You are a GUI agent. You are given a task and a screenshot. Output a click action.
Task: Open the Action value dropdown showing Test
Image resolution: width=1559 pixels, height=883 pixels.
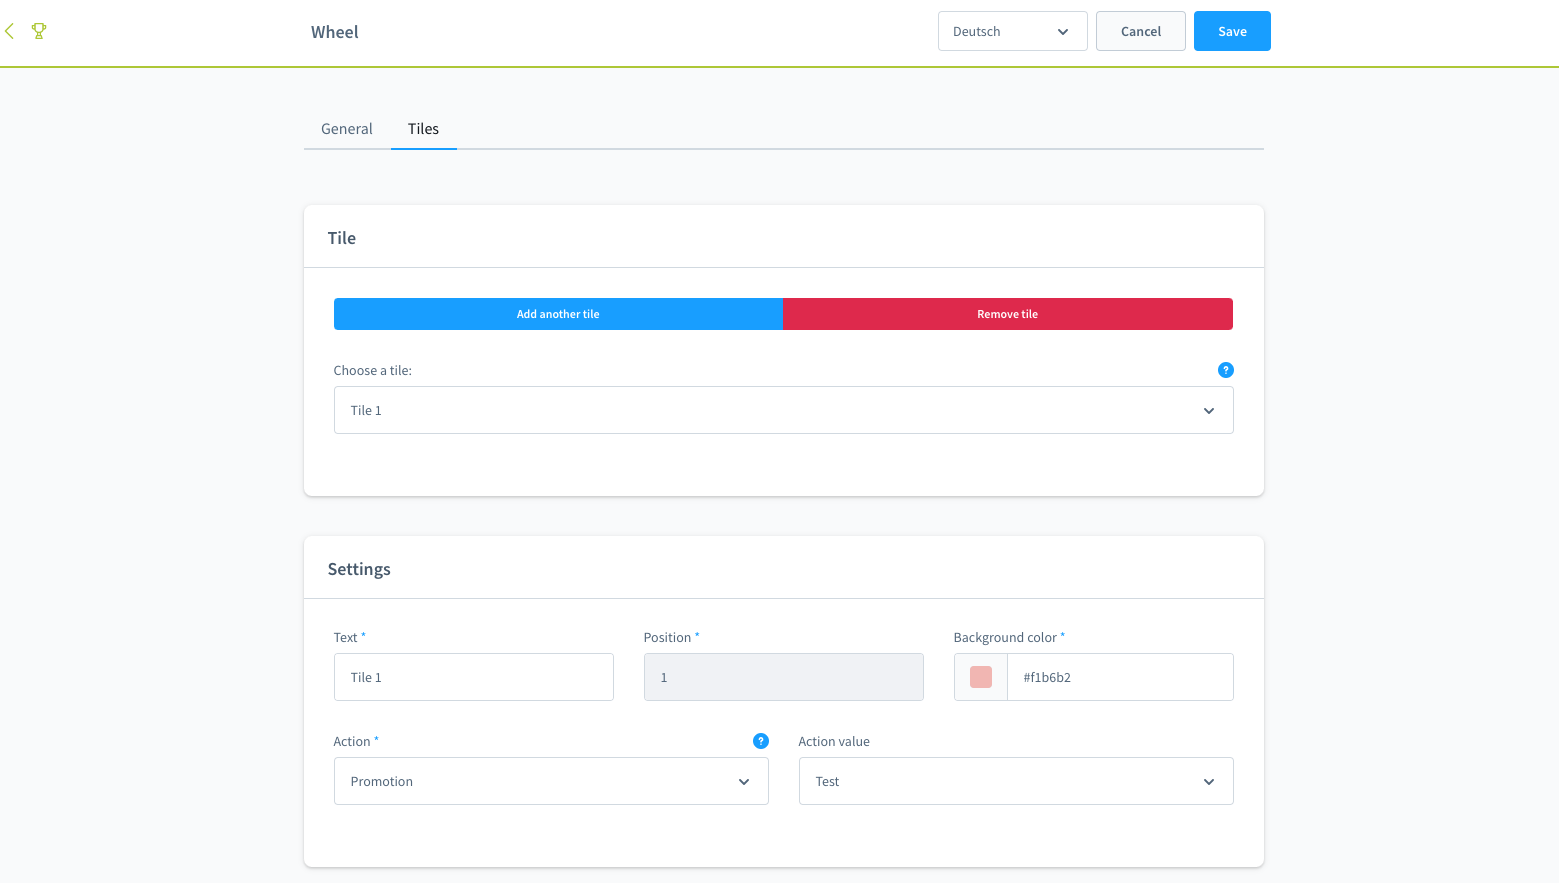pyautogui.click(x=1015, y=781)
